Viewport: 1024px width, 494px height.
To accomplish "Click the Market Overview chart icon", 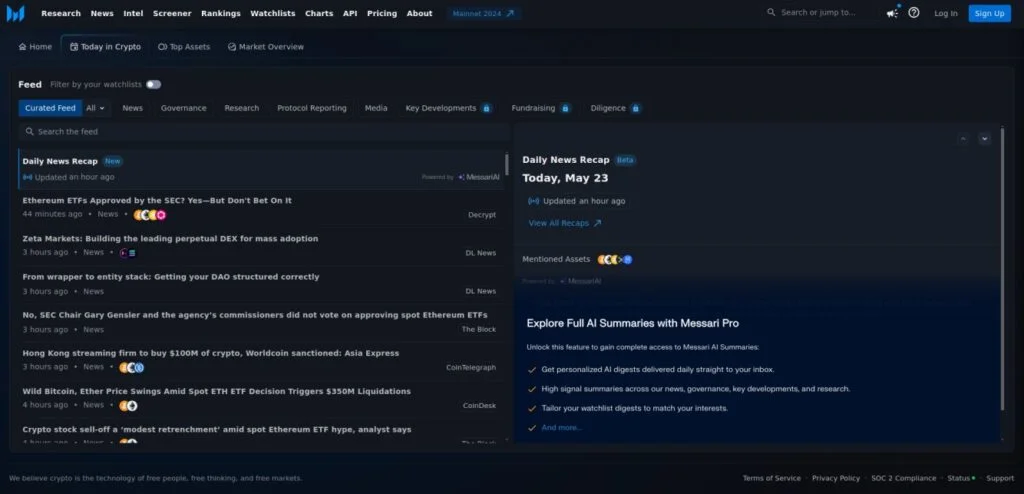I will [x=232, y=47].
